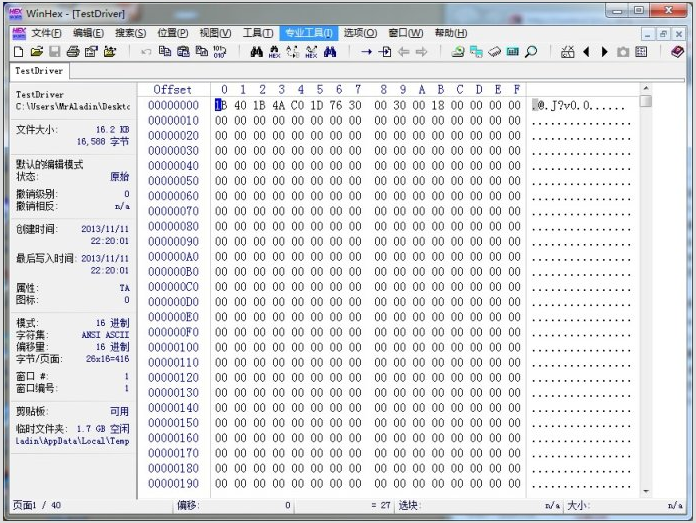This screenshot has height=523, width=696.
Task: Open the 位置(P) menu
Action: [173, 33]
